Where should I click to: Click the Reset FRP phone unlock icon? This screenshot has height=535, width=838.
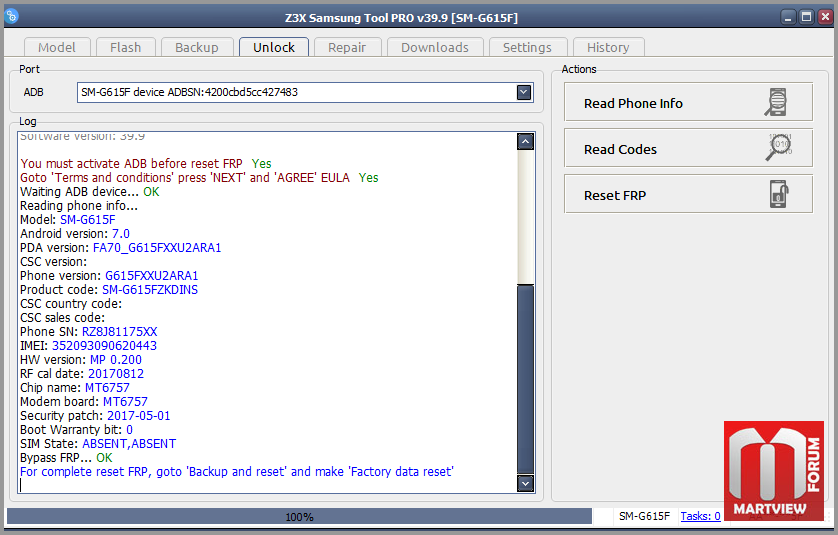pos(779,194)
